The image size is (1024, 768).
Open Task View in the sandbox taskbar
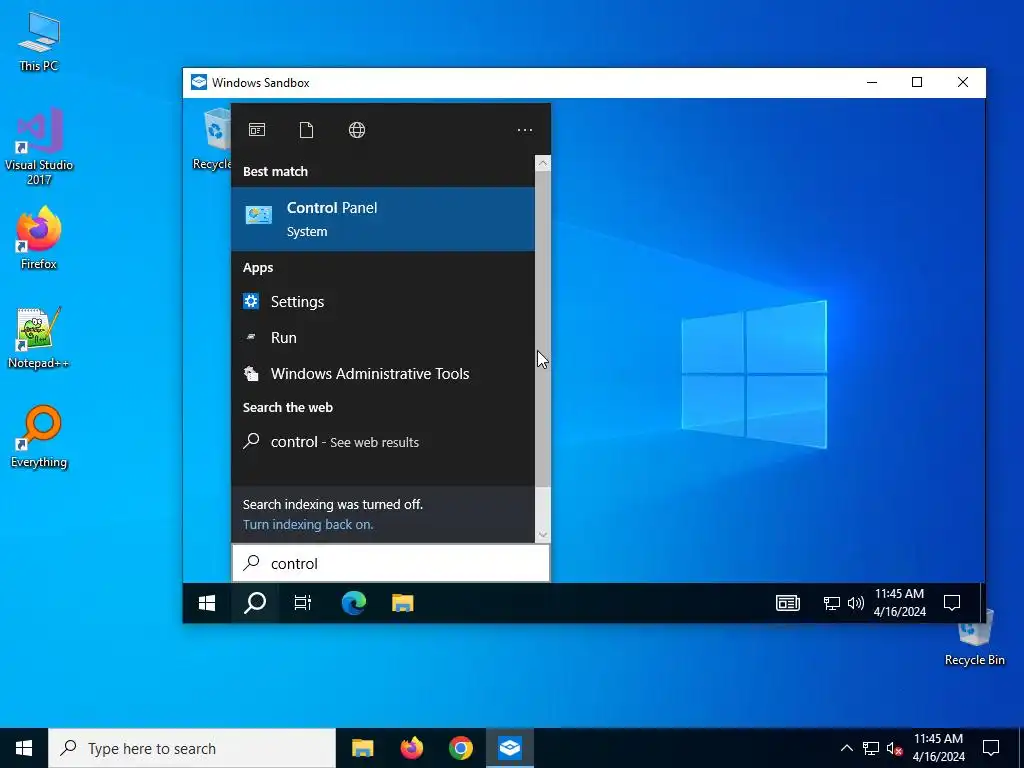click(302, 603)
